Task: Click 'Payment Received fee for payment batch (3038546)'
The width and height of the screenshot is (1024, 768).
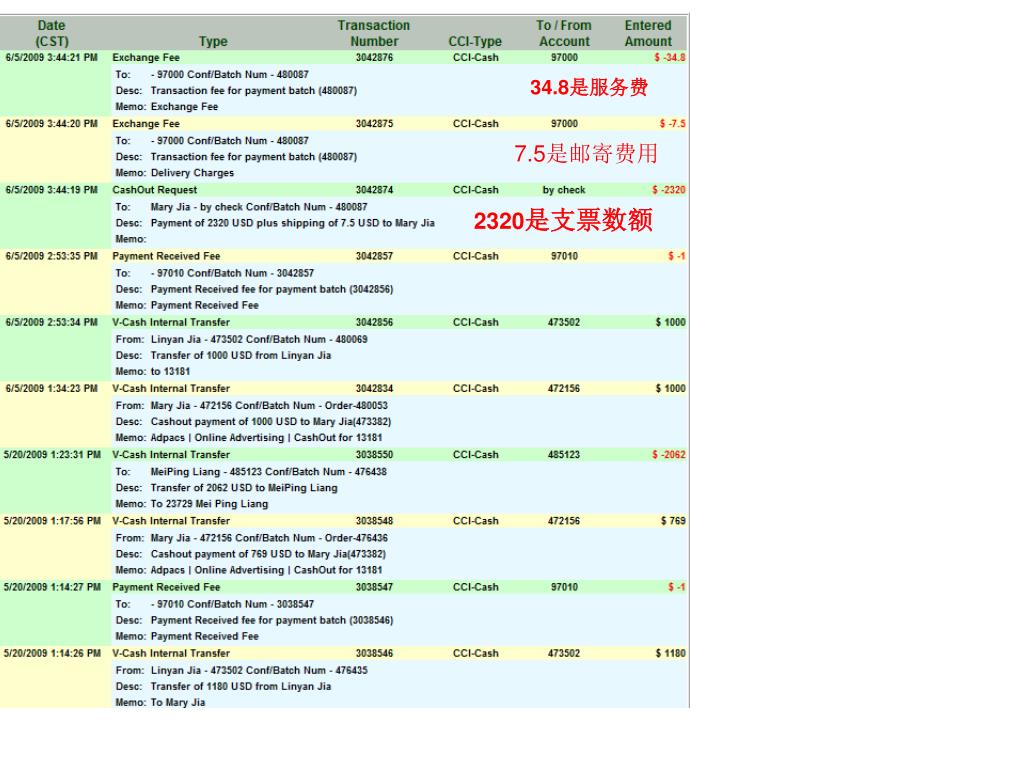Action: [x=272, y=620]
